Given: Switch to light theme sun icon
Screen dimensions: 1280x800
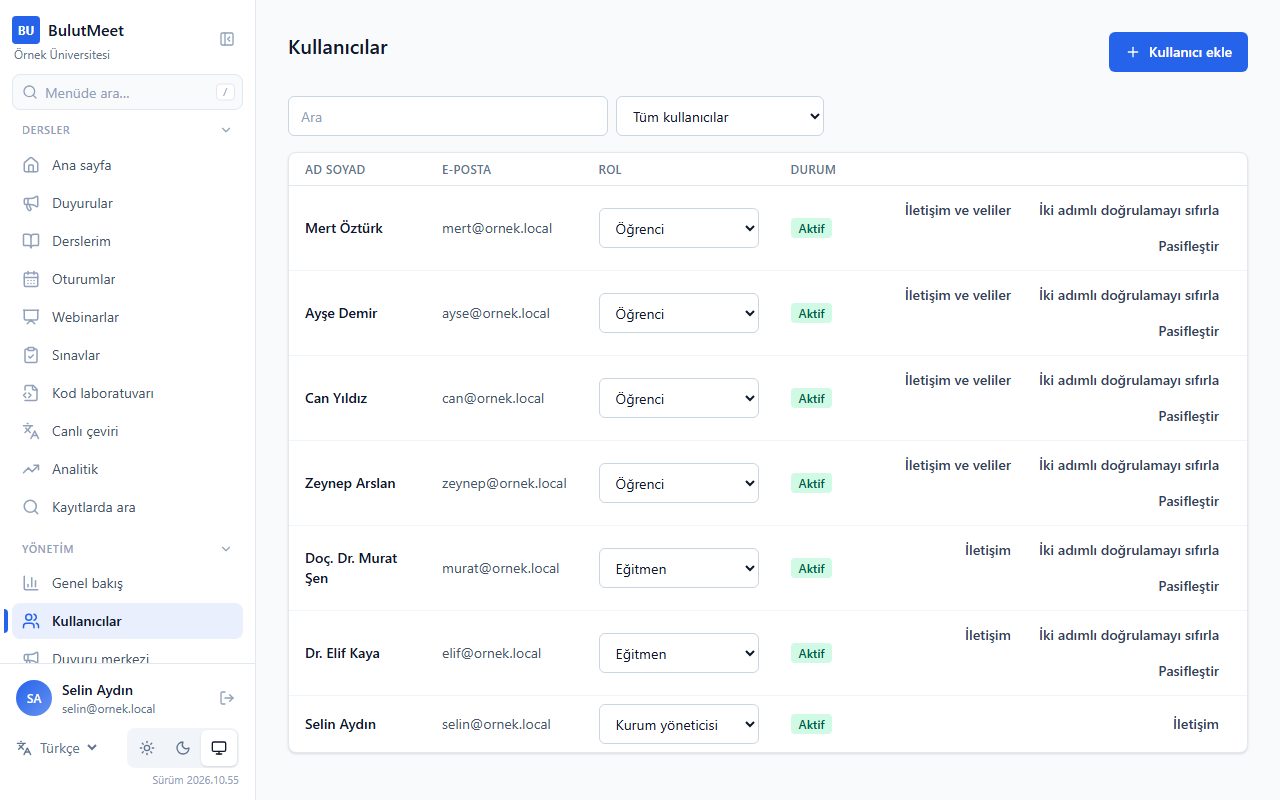Looking at the screenshot, I should pyautogui.click(x=147, y=748).
